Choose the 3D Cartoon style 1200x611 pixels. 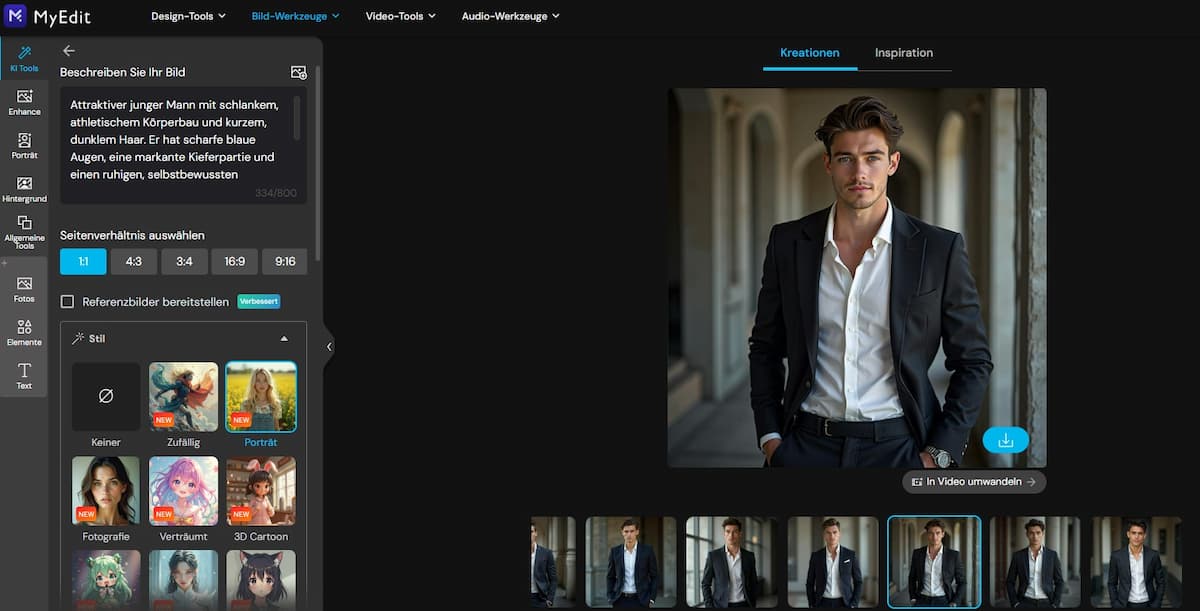[261, 491]
